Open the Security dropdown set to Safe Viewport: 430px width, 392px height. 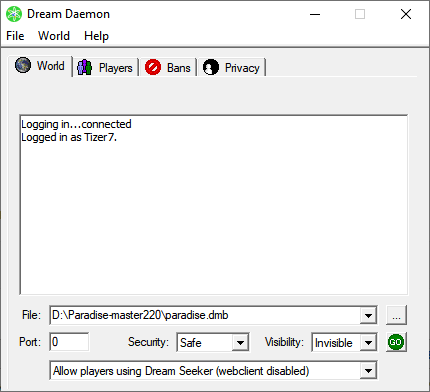[213, 342]
